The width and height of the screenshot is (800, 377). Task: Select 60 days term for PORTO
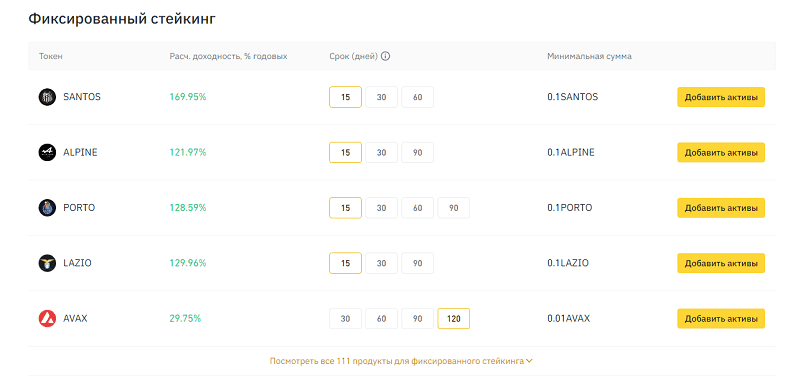(417, 208)
